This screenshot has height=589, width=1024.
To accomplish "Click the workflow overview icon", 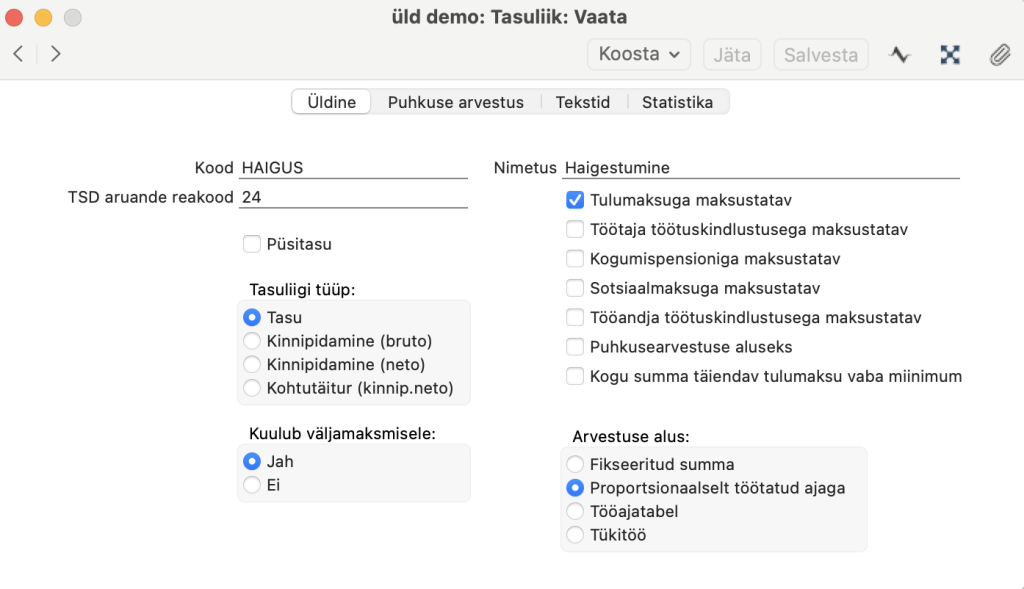I will [950, 55].
